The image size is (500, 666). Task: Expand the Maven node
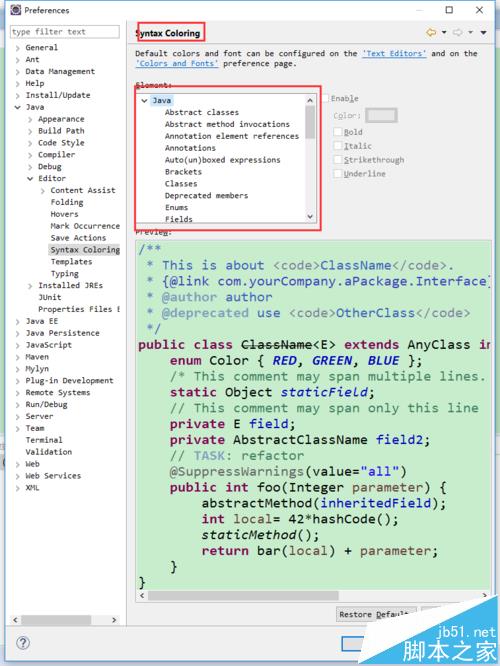tap(17, 357)
